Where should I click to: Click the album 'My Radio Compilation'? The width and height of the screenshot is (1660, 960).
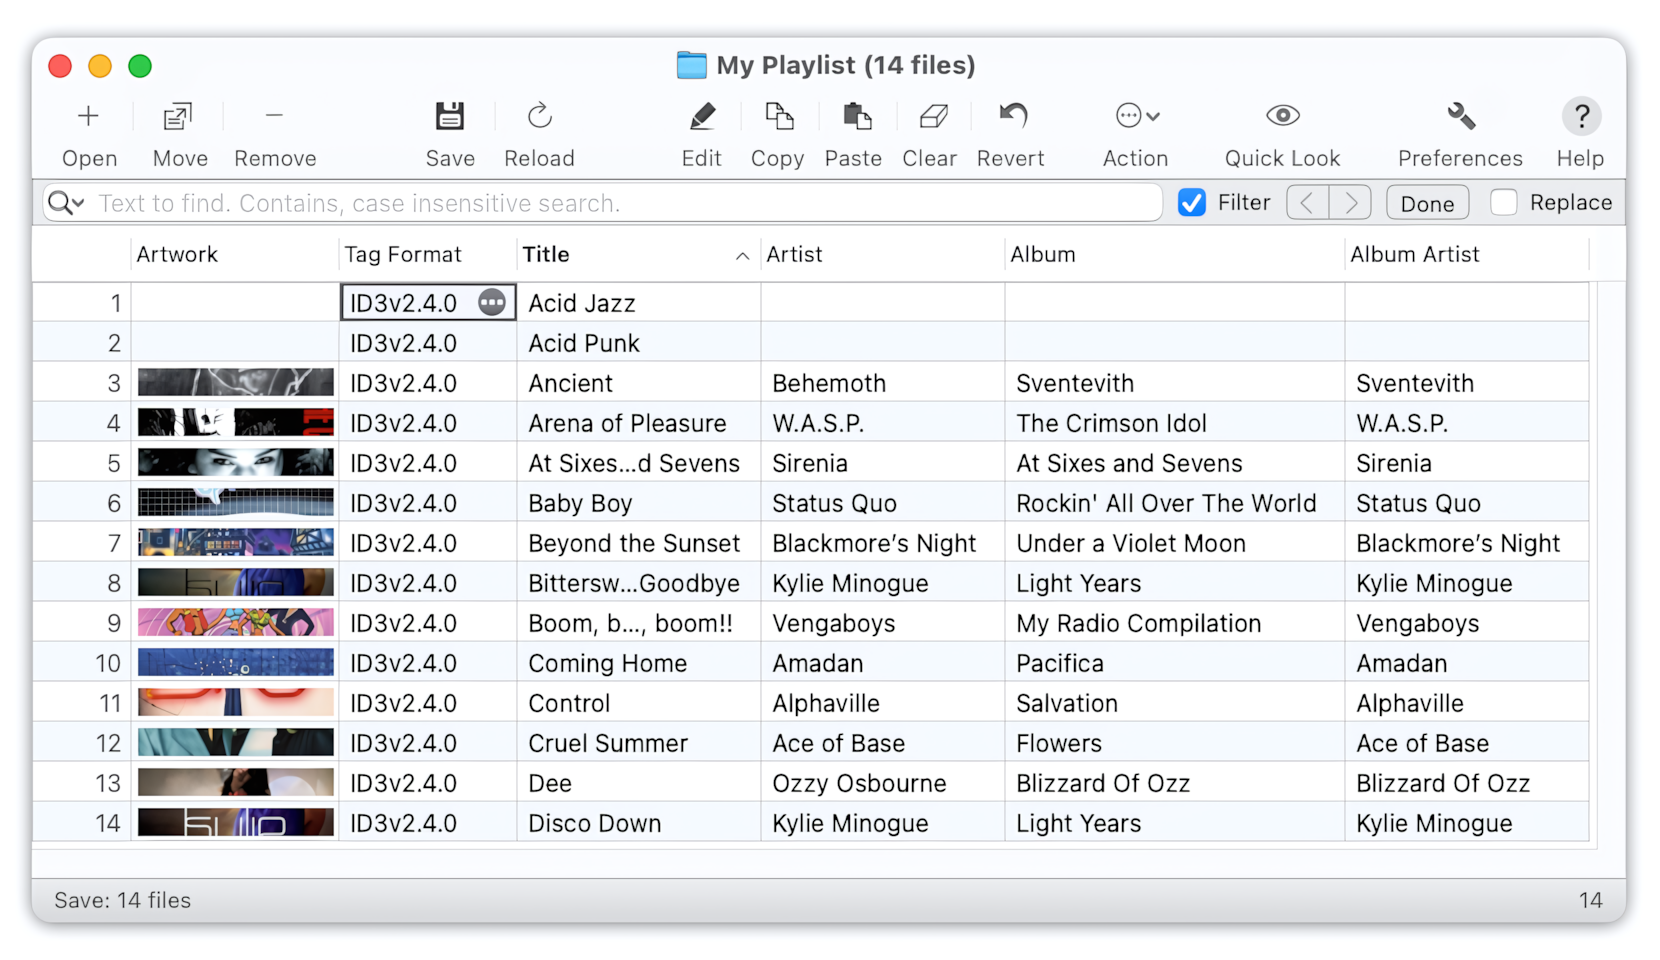tap(1138, 623)
